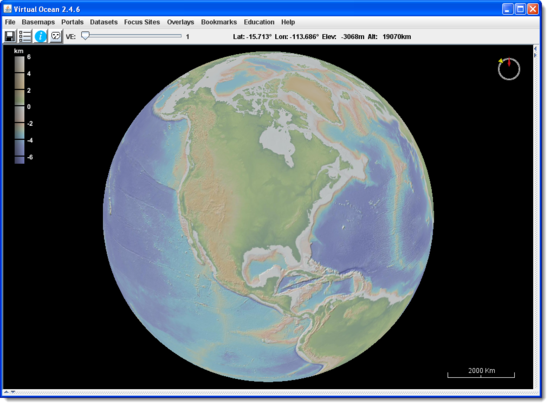Maximize the Virtual Ocean window
The width and height of the screenshot is (550, 406).
point(521,9)
